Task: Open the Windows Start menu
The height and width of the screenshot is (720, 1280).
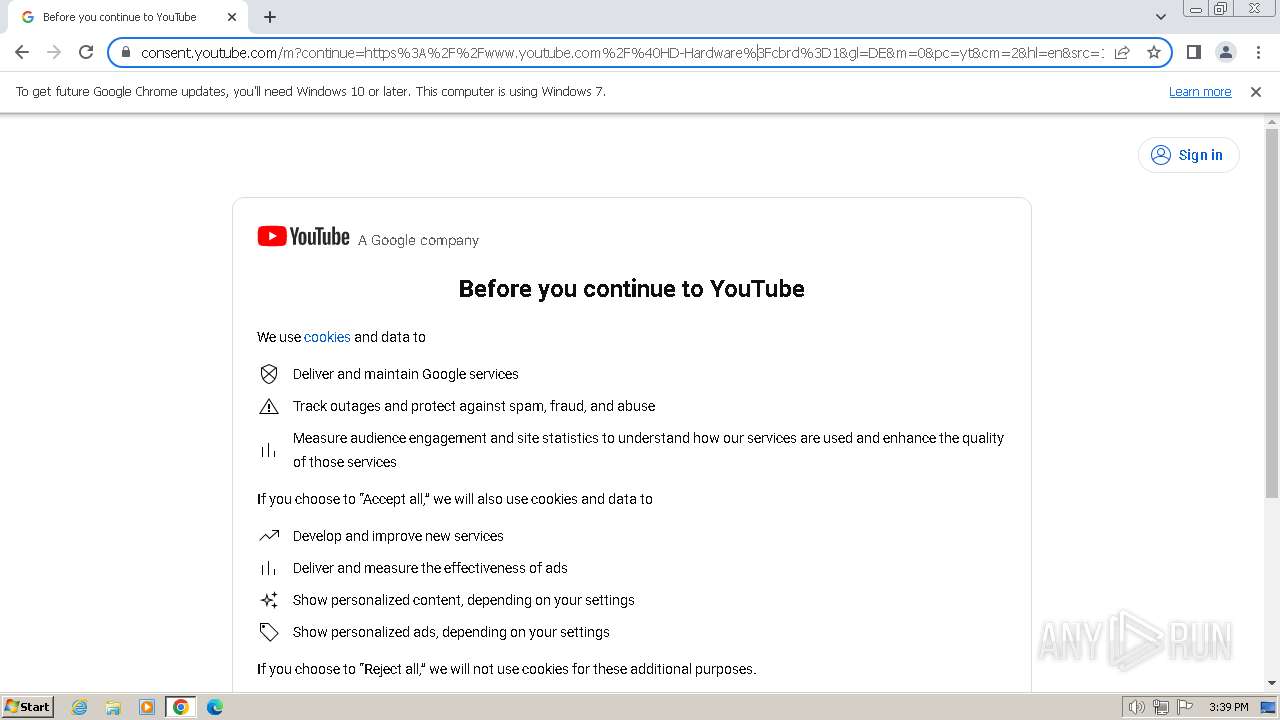Action: point(28,707)
